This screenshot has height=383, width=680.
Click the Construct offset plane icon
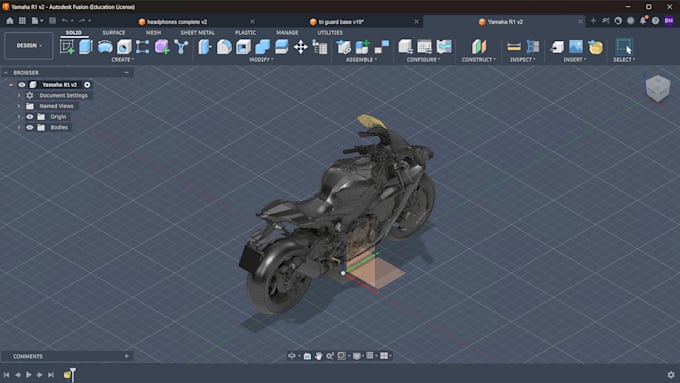click(479, 47)
